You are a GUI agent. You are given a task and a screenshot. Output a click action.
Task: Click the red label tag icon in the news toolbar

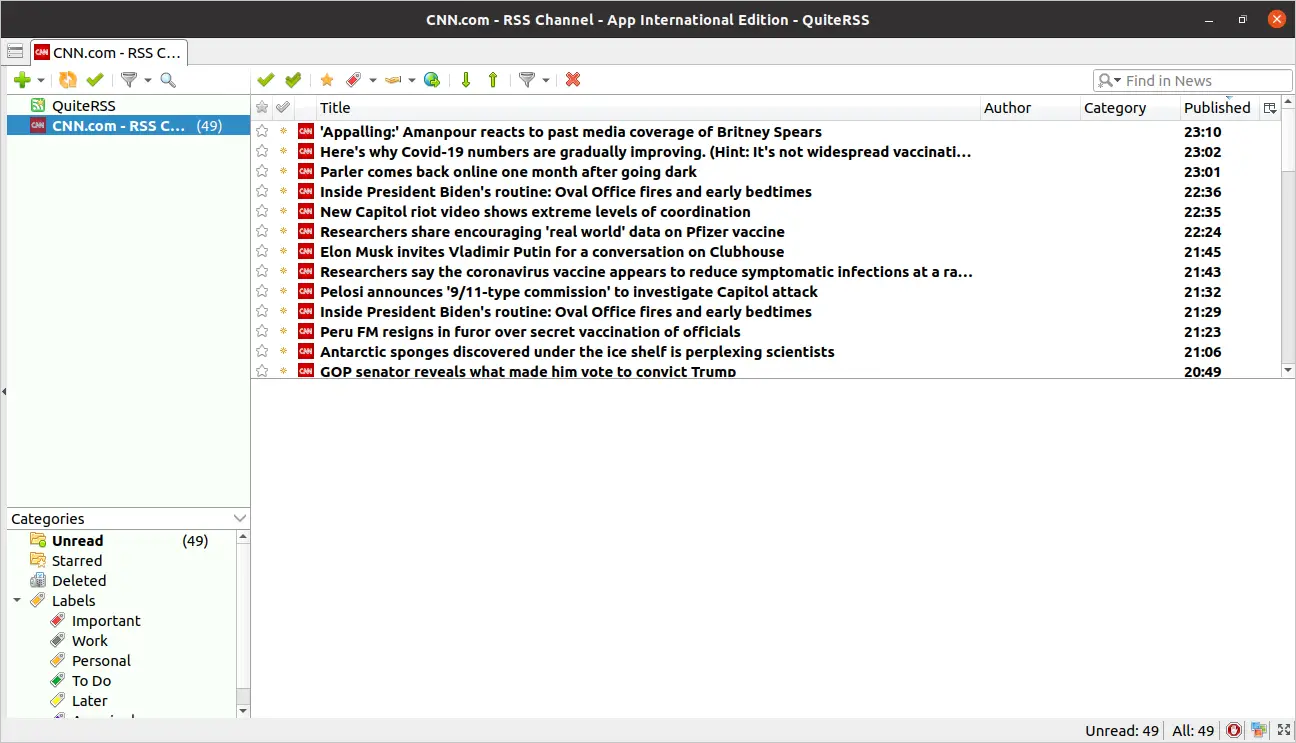point(354,80)
